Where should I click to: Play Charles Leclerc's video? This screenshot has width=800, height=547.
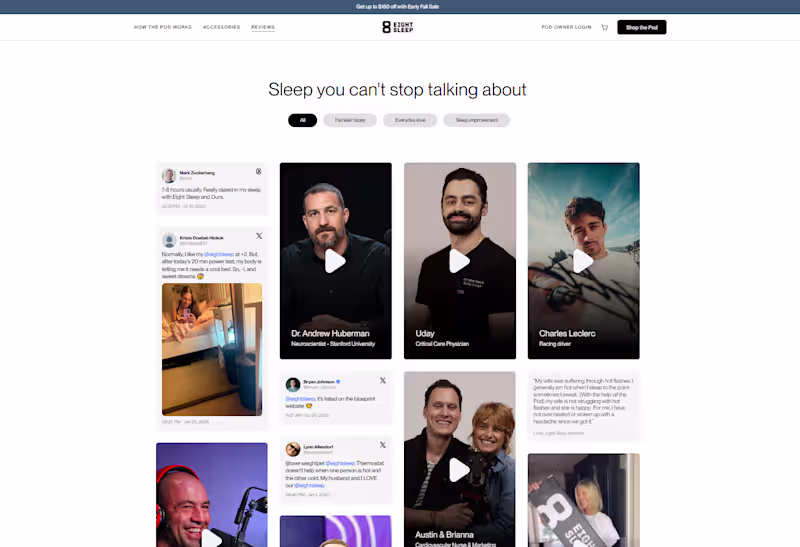point(583,261)
